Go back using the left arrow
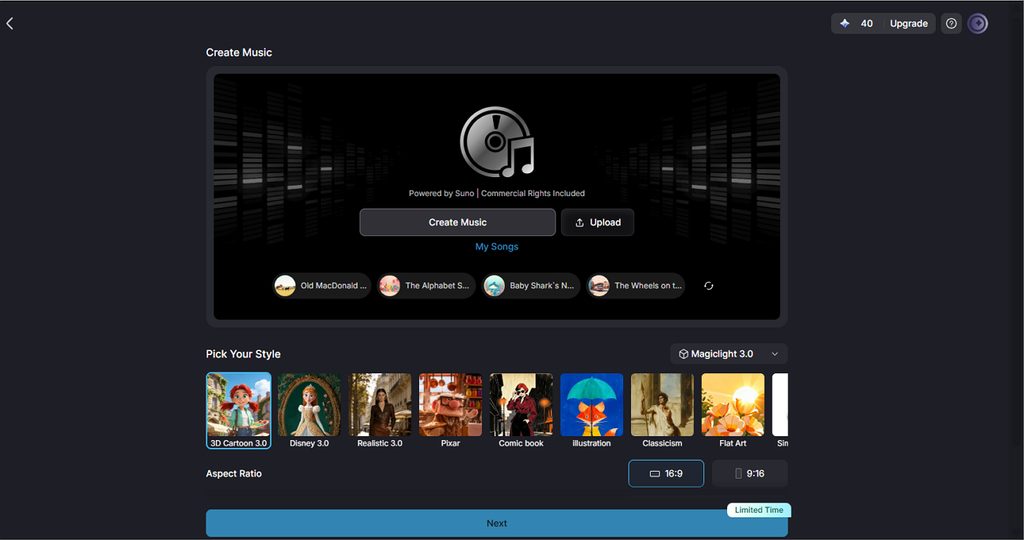The width and height of the screenshot is (1024, 540). tap(10, 24)
